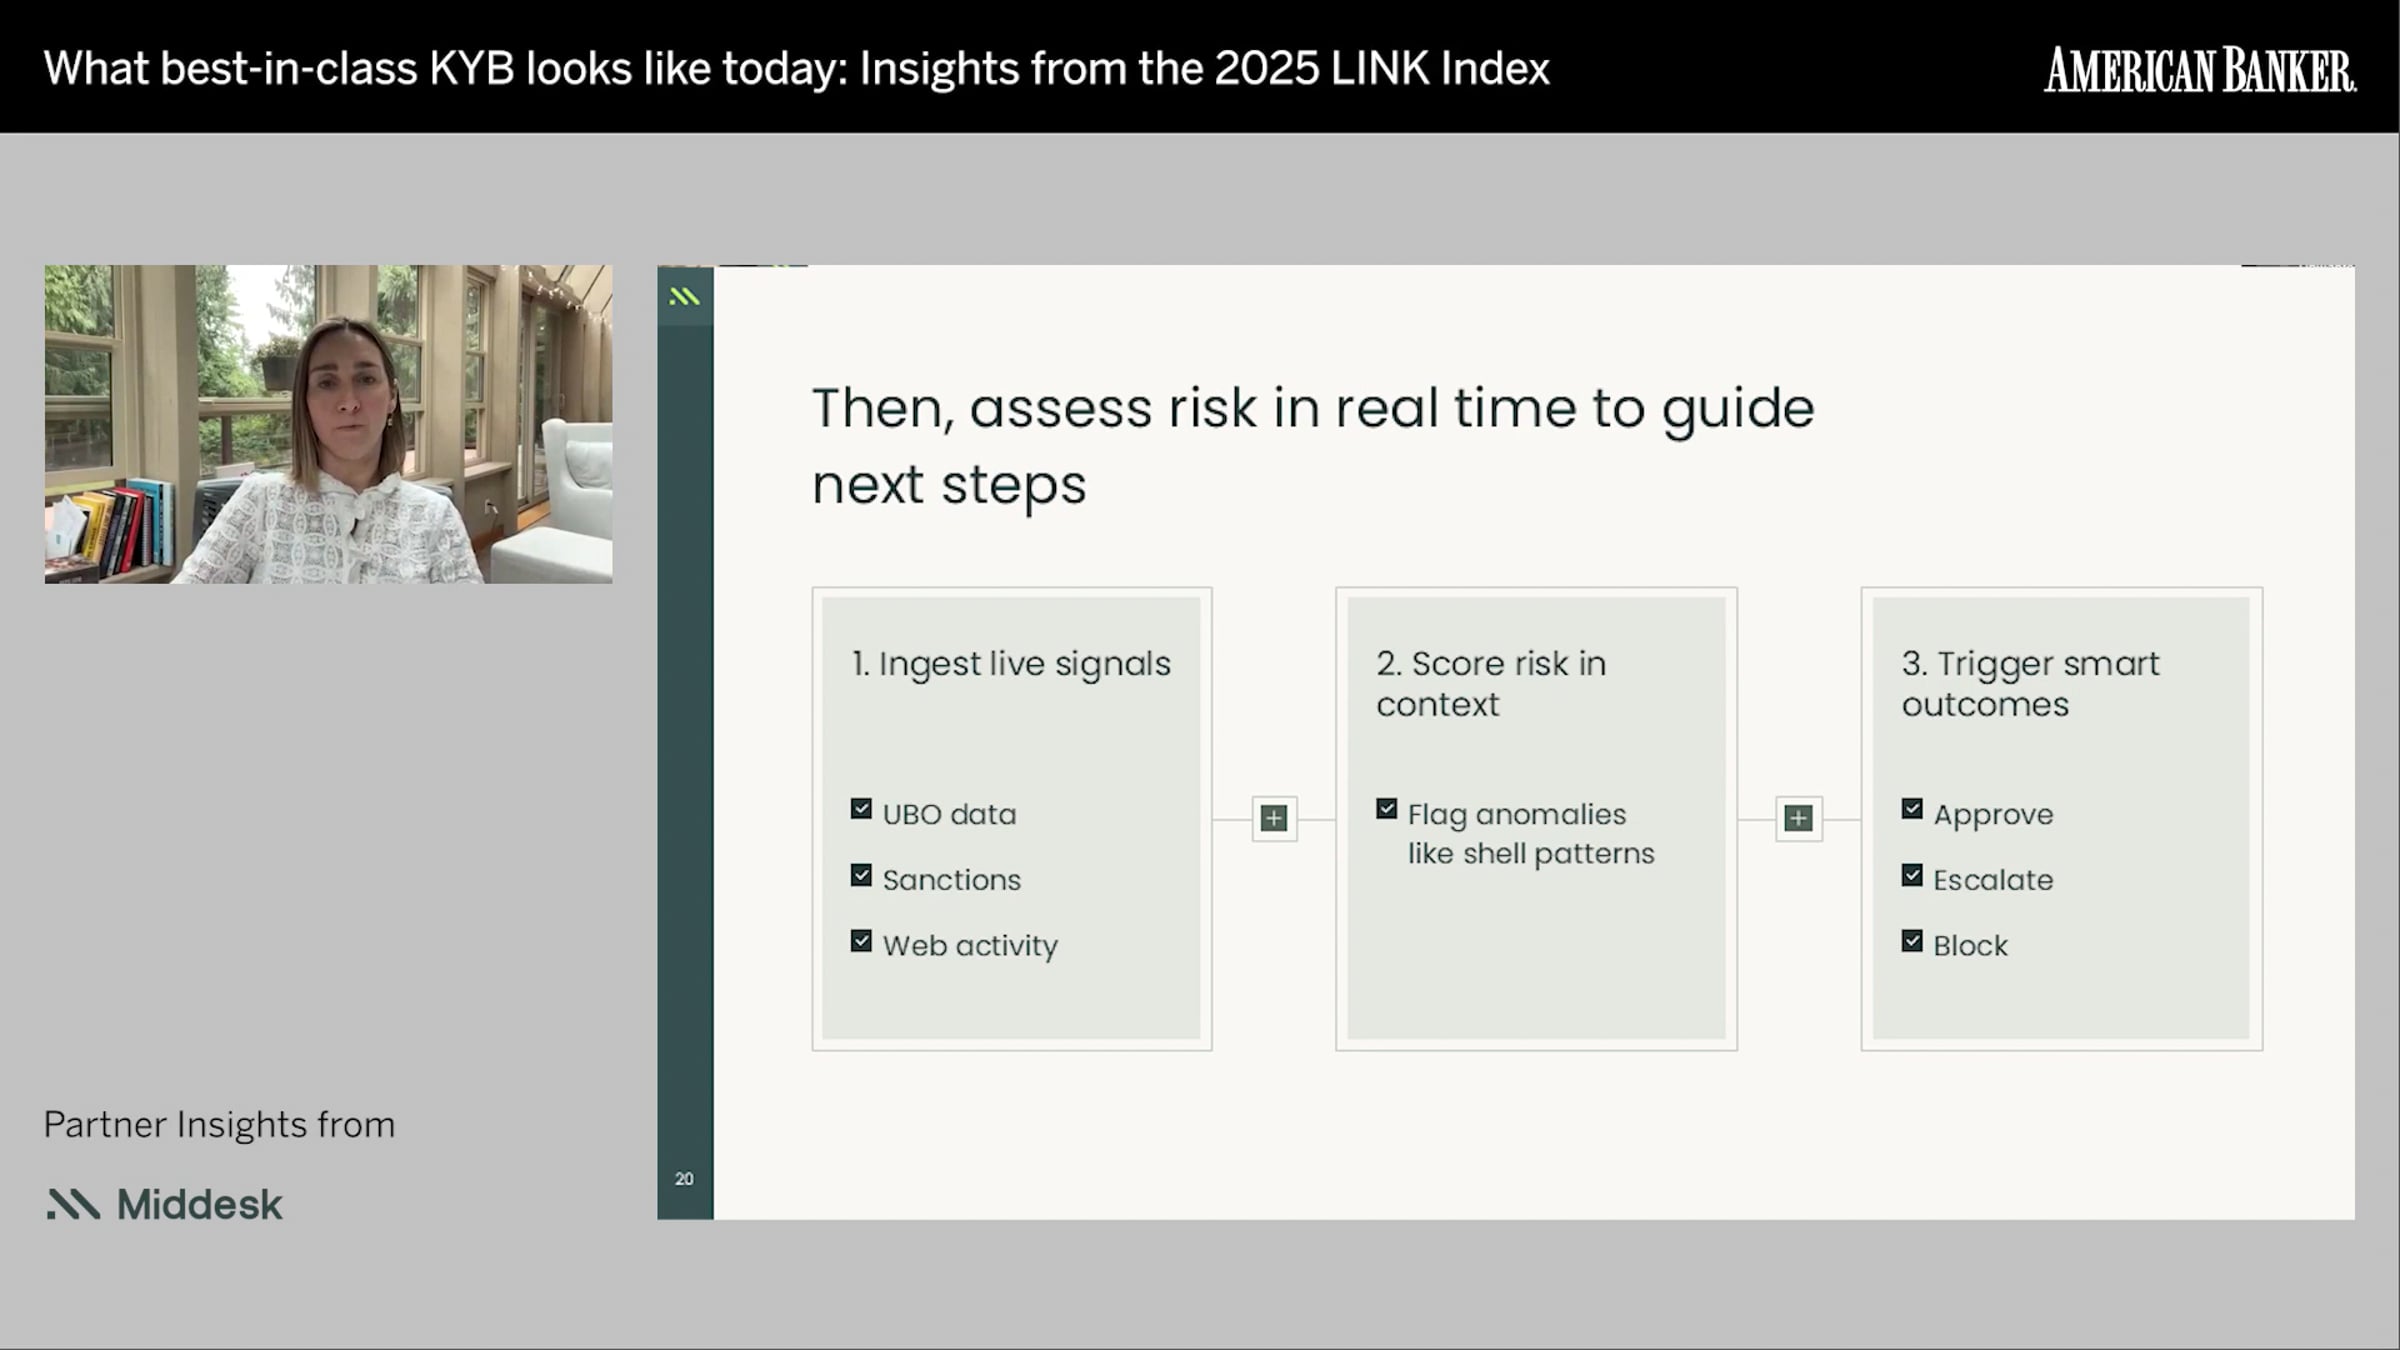Toggle the Block checkbox
This screenshot has width=2400, height=1350.
pos(1912,941)
